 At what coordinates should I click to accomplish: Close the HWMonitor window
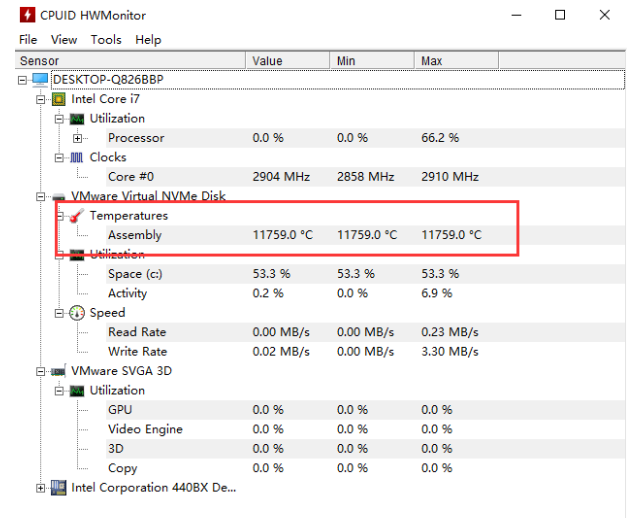605,15
